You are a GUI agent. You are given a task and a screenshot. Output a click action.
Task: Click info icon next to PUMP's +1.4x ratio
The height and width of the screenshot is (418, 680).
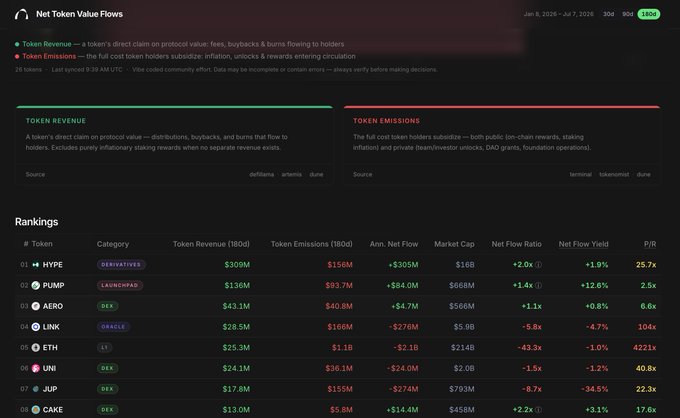tap(538, 285)
